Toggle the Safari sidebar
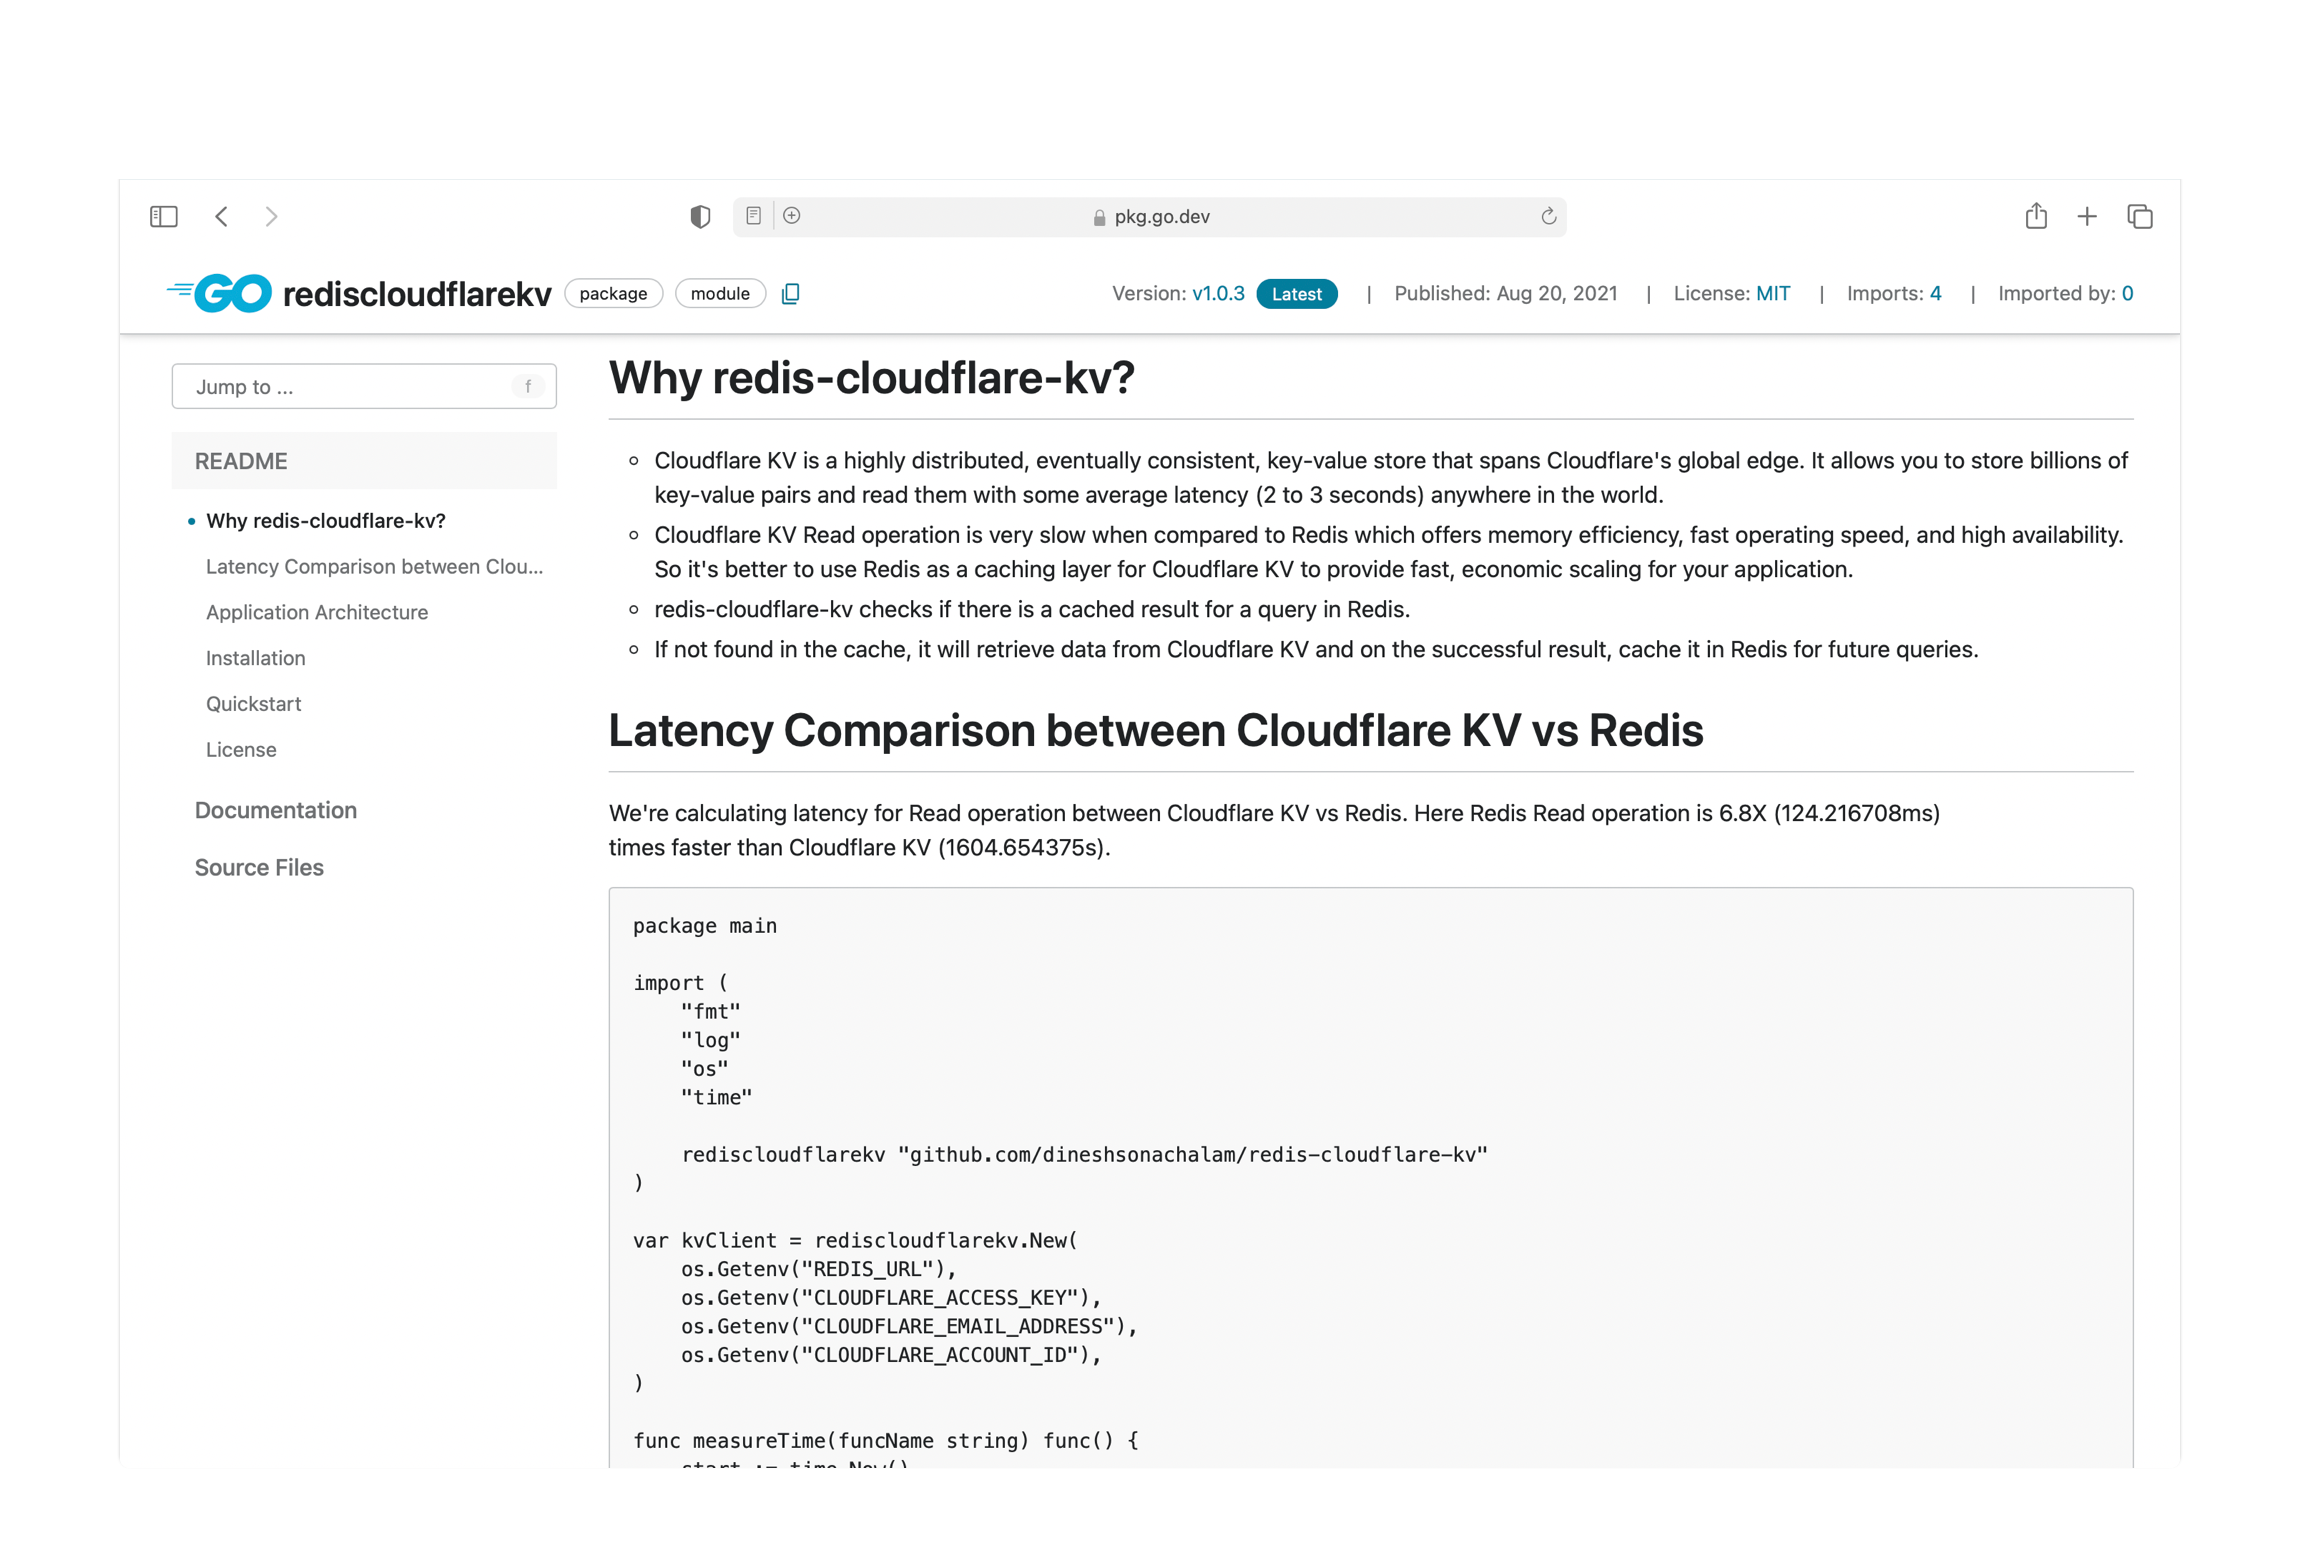2300x1548 pixels. [x=164, y=216]
